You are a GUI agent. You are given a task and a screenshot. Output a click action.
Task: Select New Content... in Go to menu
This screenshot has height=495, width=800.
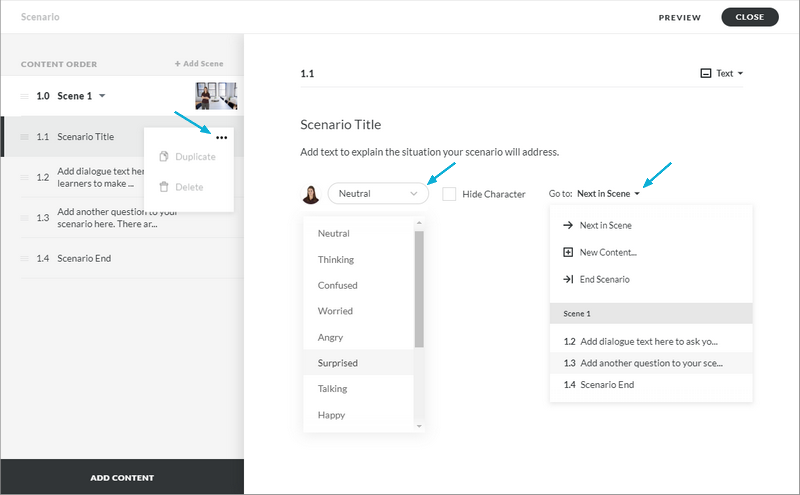coord(651,252)
